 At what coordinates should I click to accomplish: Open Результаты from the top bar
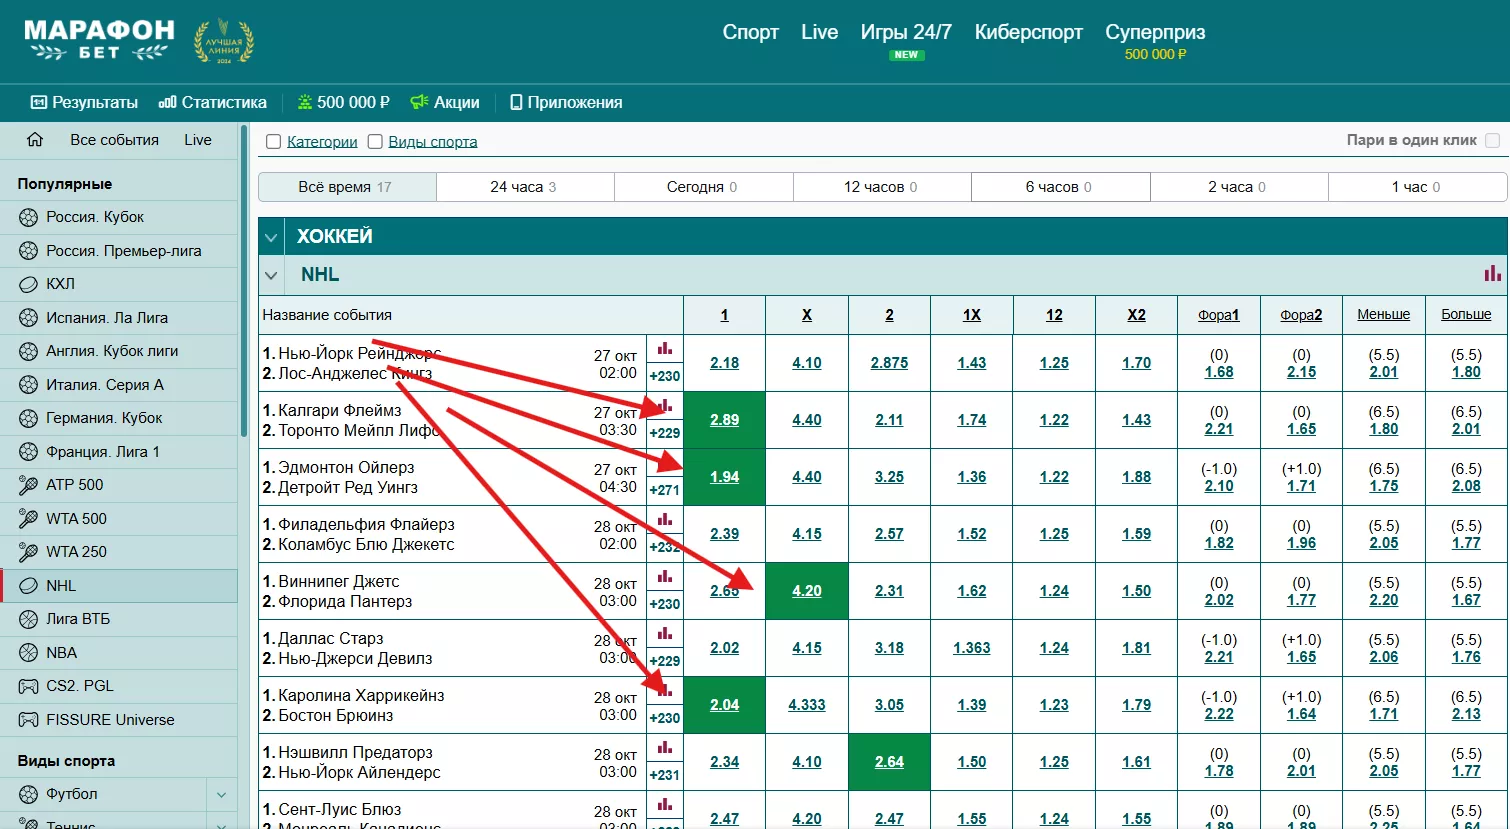pos(84,102)
